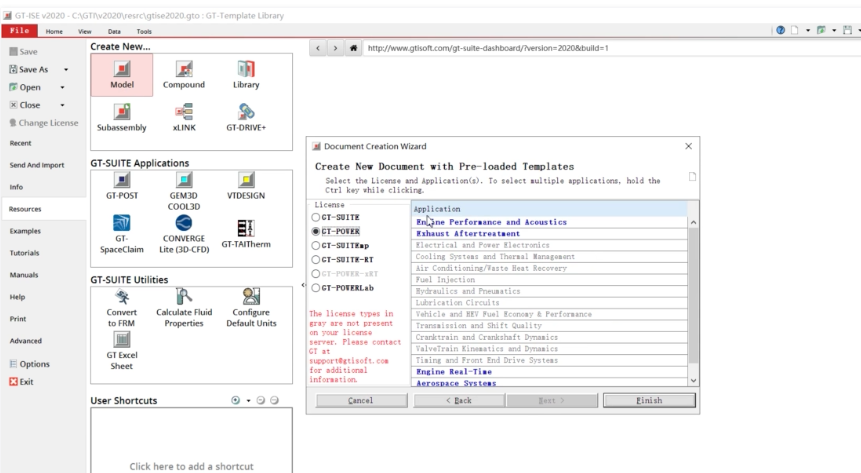Close the Document Creation Wizard dialog
The width and height of the screenshot is (861, 473).
[688, 146]
